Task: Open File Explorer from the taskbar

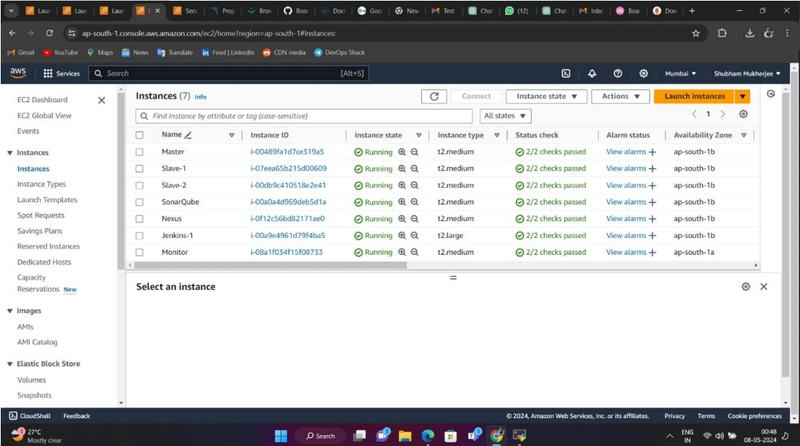Action: point(405,436)
